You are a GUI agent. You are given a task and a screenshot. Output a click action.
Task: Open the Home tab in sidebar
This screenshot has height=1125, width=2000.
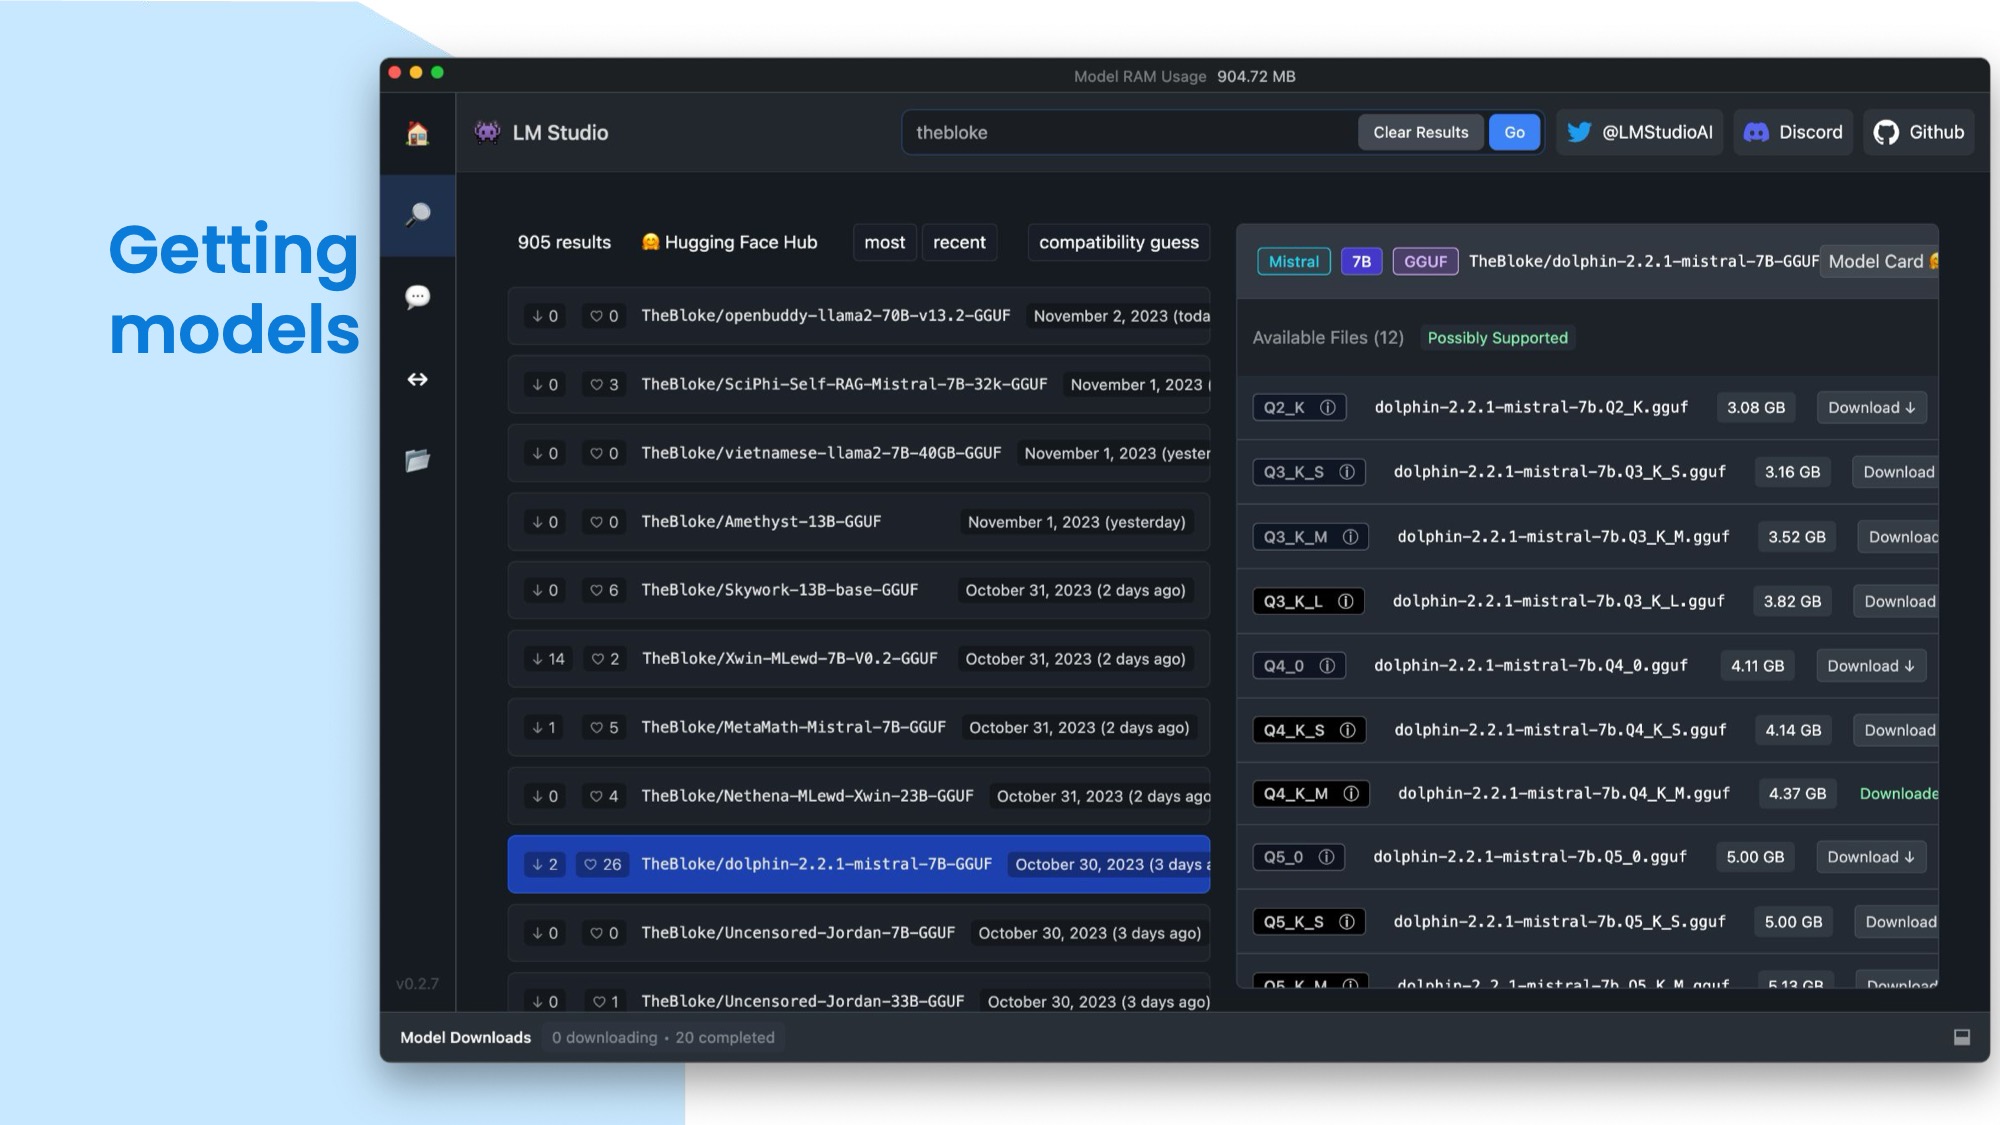click(417, 133)
